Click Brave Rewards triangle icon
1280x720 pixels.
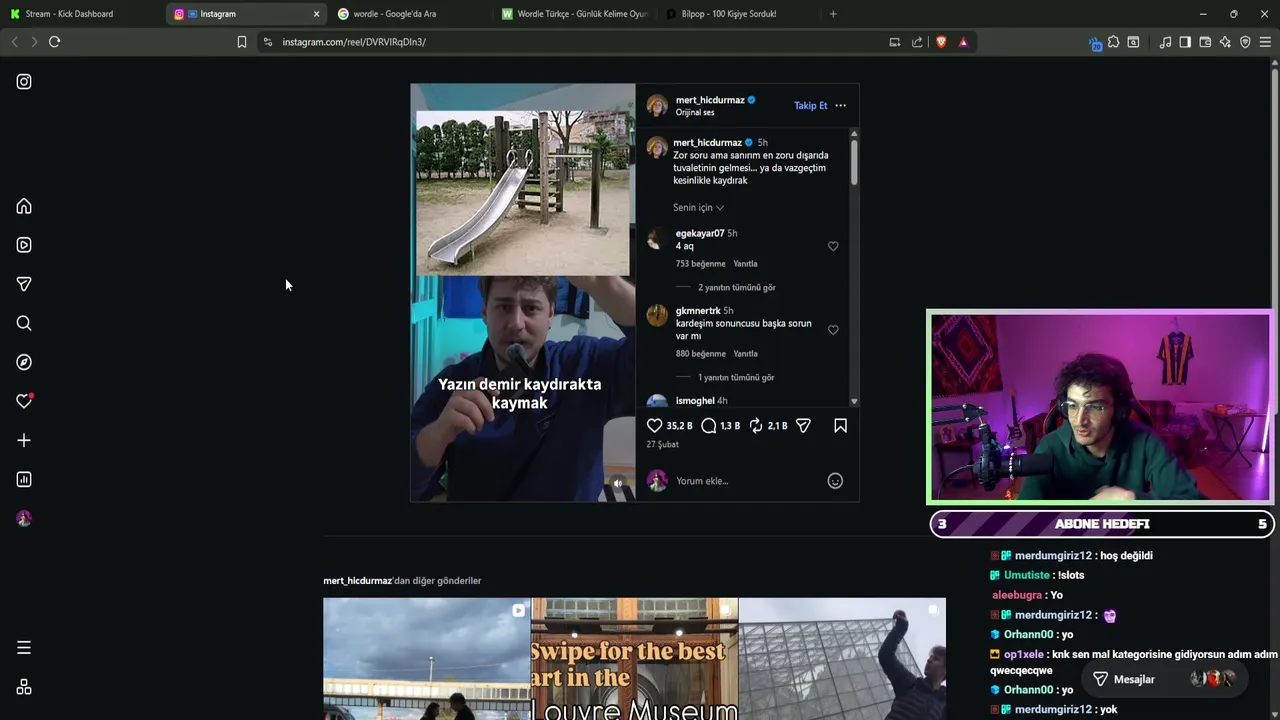[963, 42]
